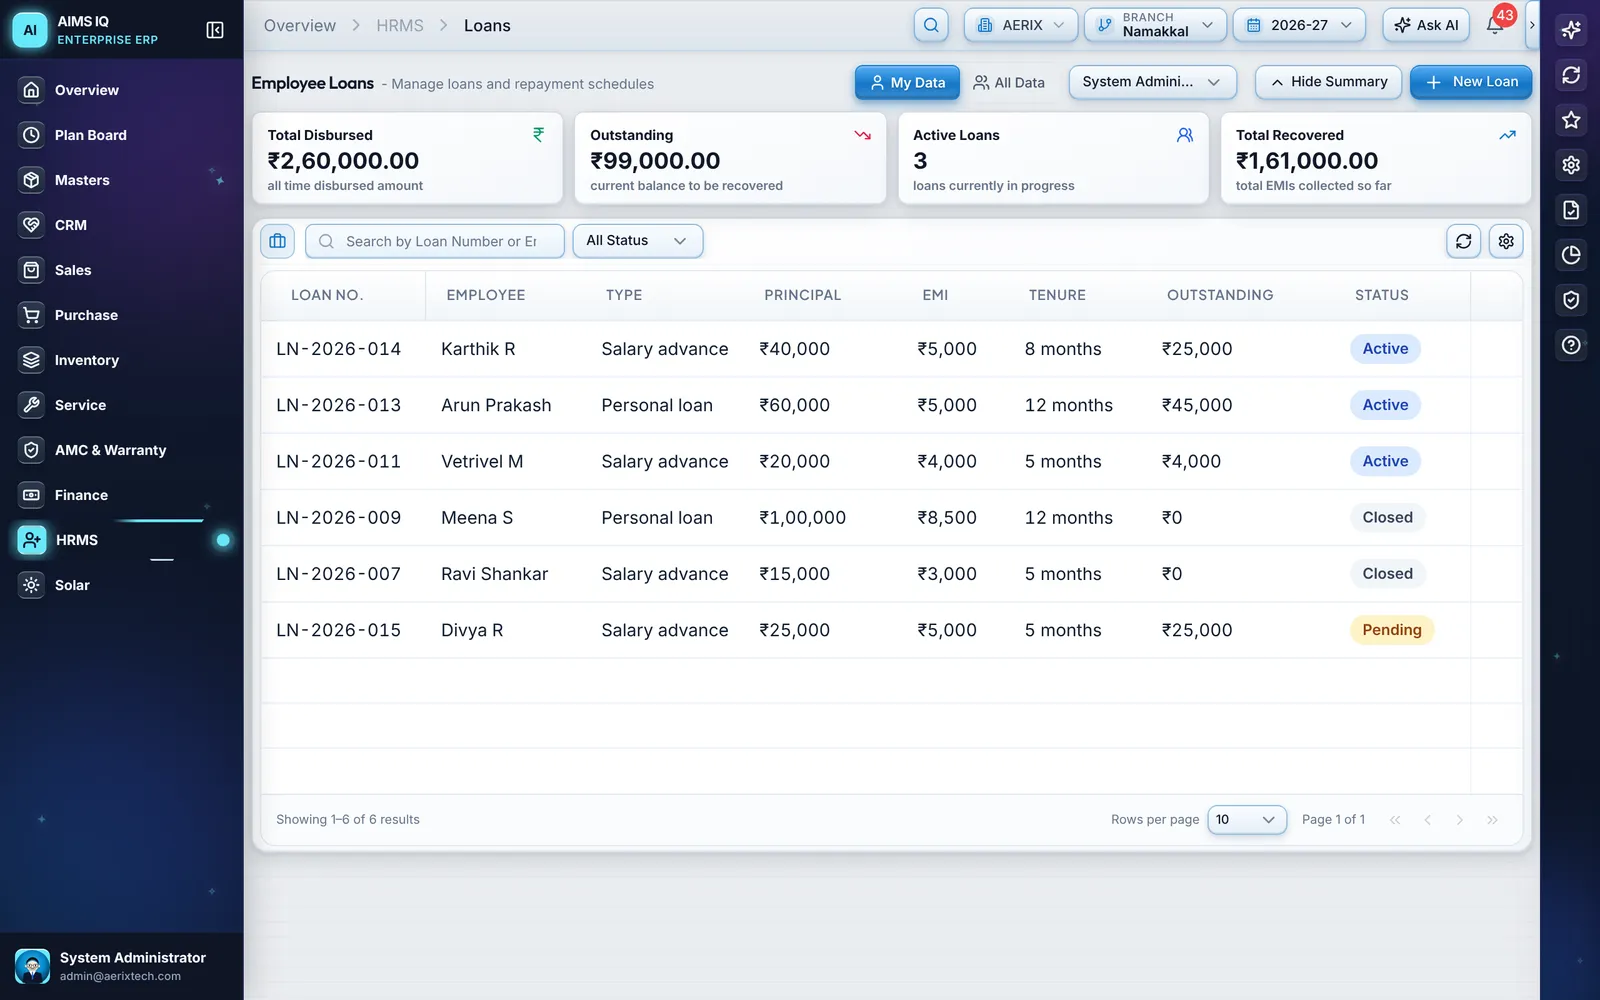This screenshot has height=1000, width=1600.
Task: Open notifications bell with 43 badge
Action: click(x=1495, y=25)
